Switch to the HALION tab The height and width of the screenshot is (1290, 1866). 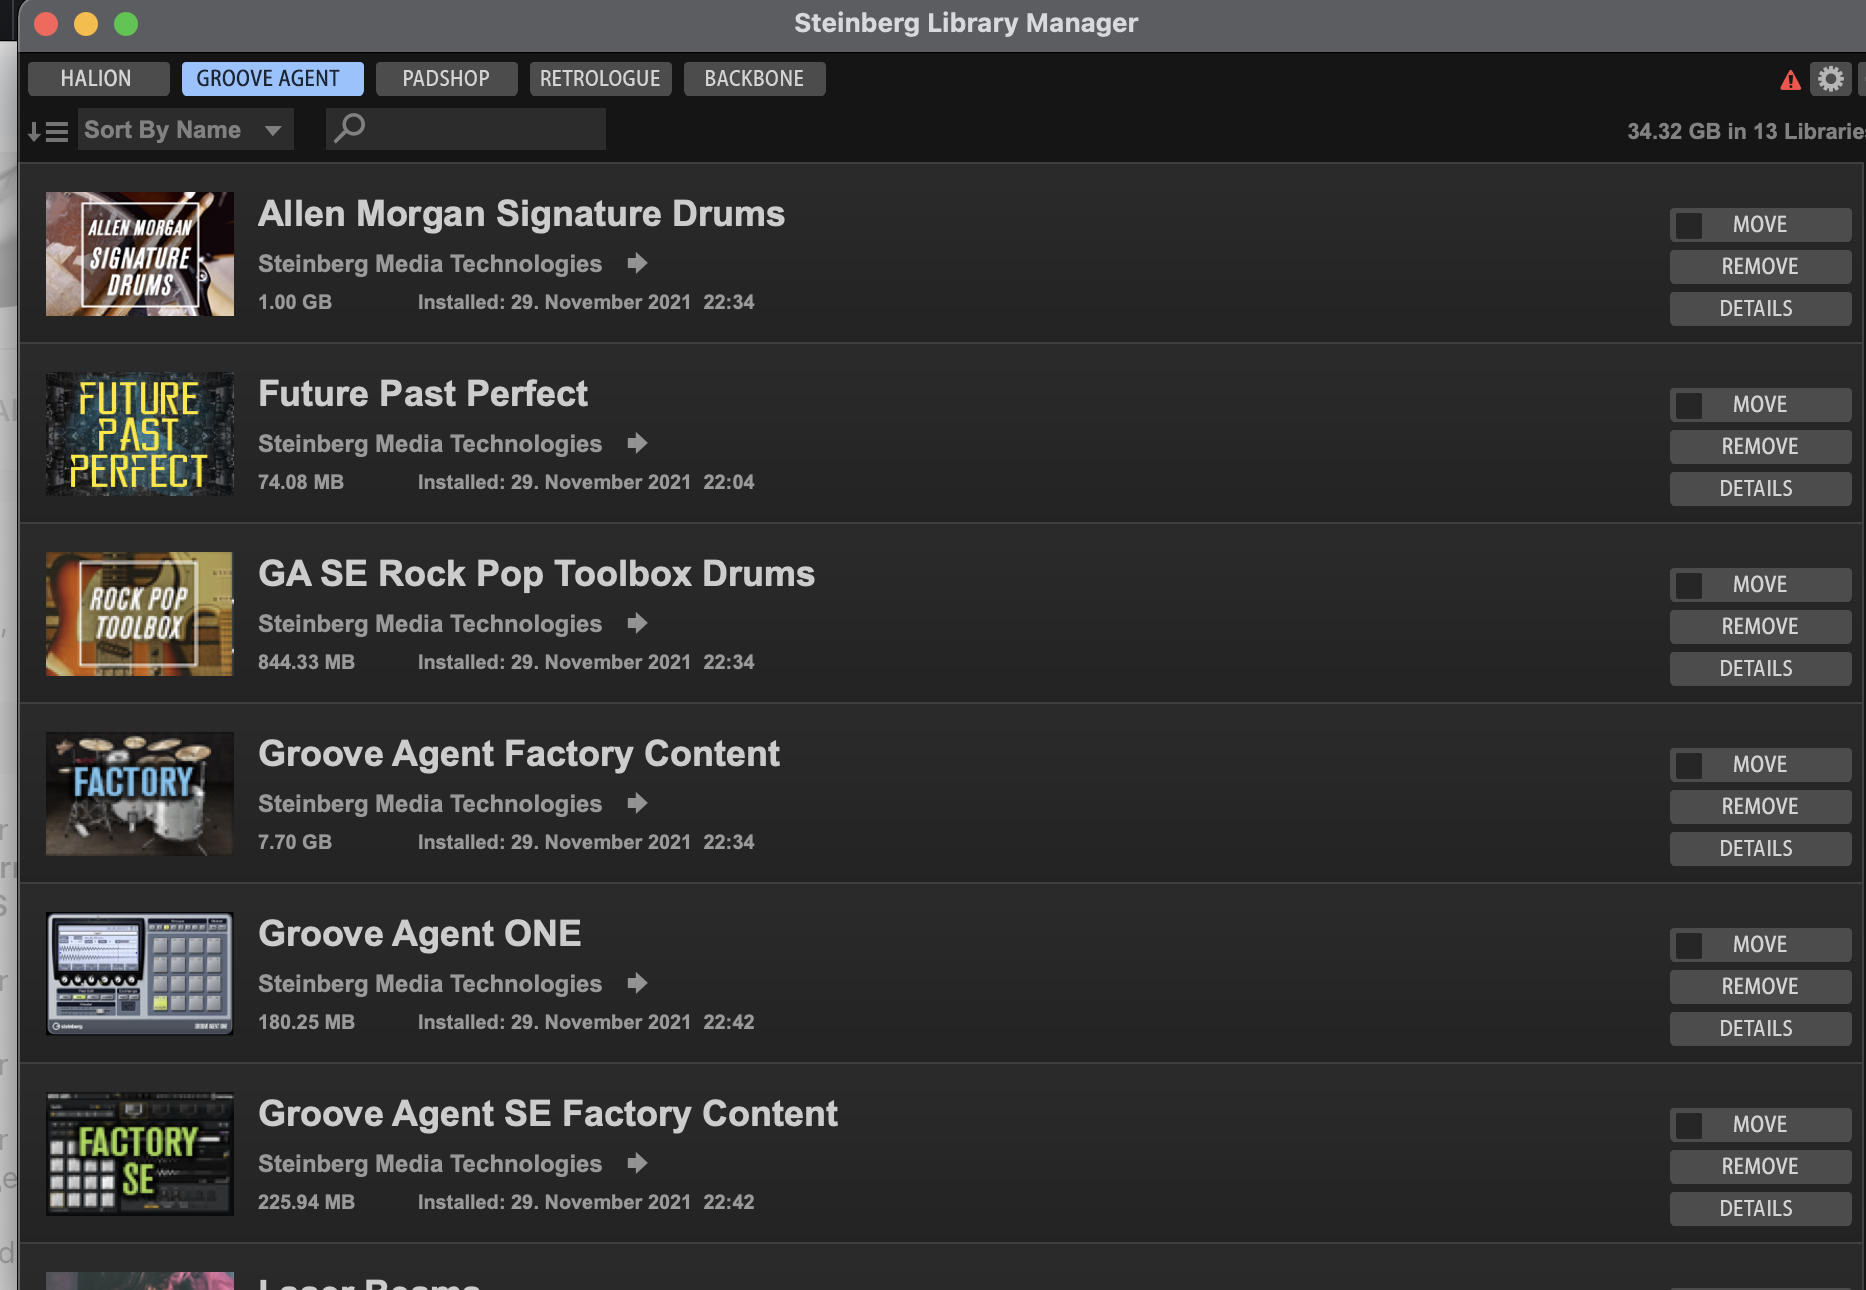98,79
